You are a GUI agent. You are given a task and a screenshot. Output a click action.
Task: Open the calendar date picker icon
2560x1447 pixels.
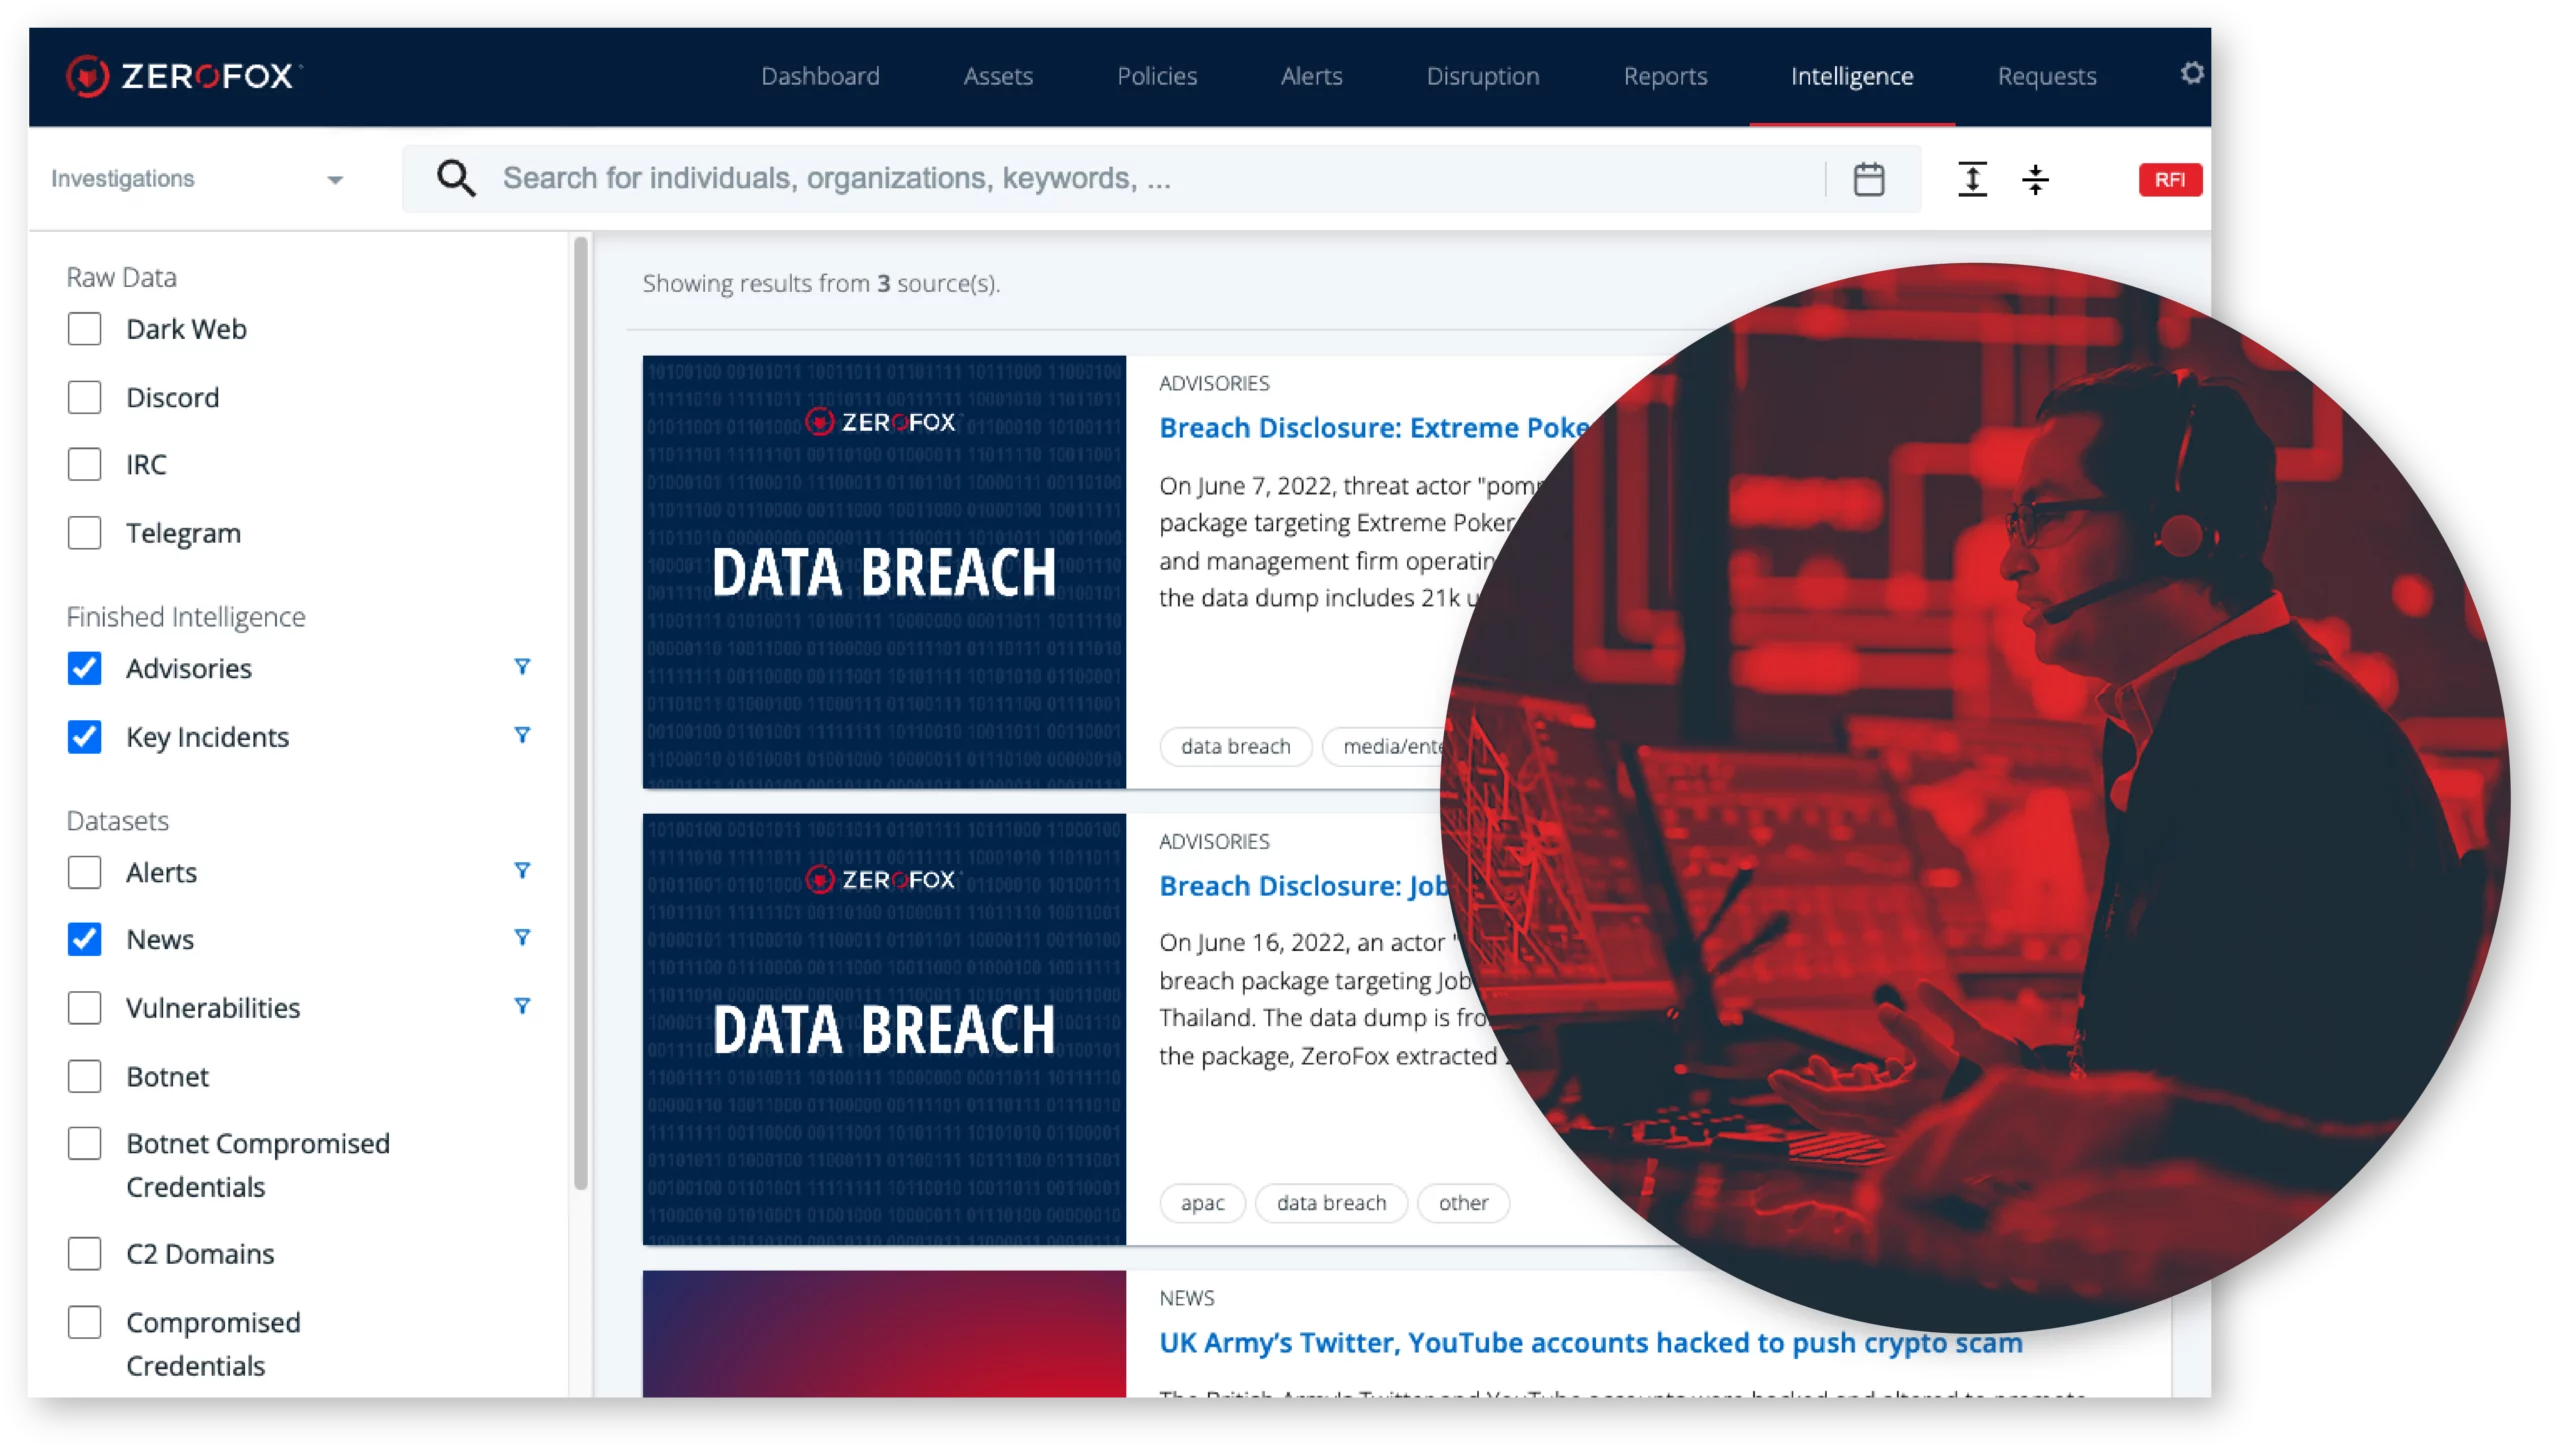pos(1868,179)
